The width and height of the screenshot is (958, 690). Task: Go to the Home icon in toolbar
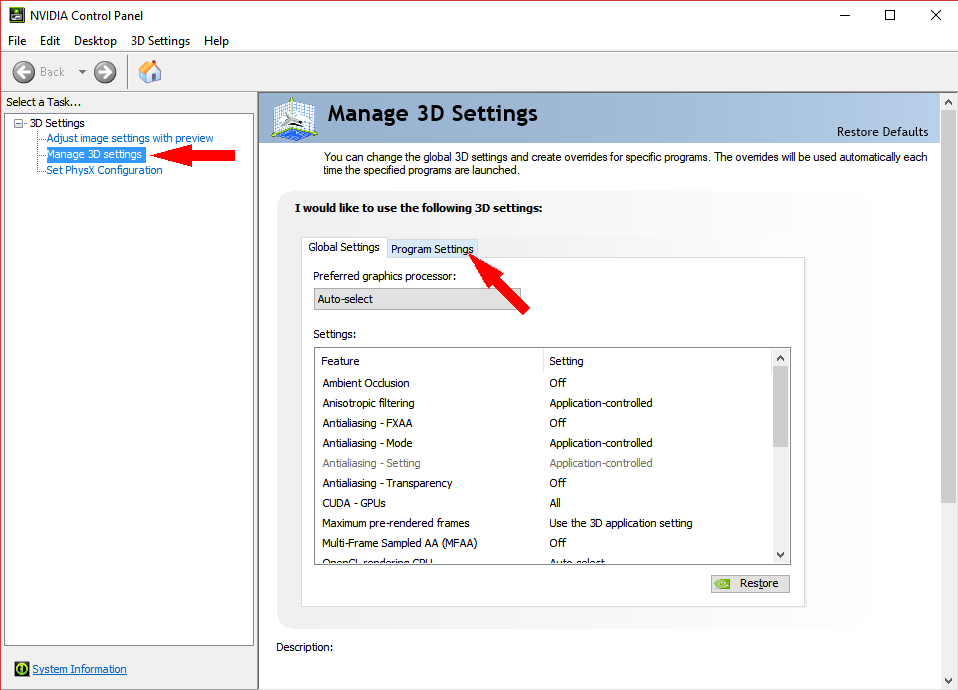coord(150,72)
